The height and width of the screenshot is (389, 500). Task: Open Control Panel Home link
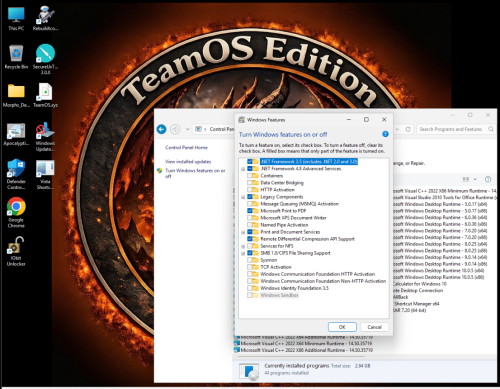186,147
